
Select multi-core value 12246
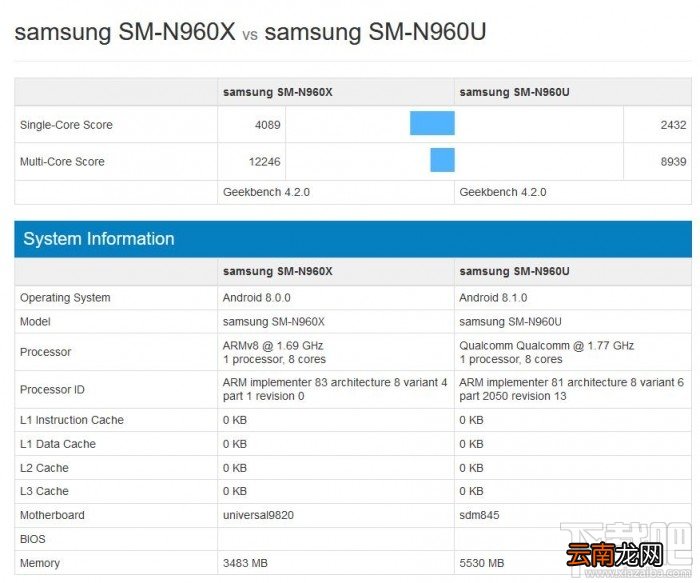[264, 162]
